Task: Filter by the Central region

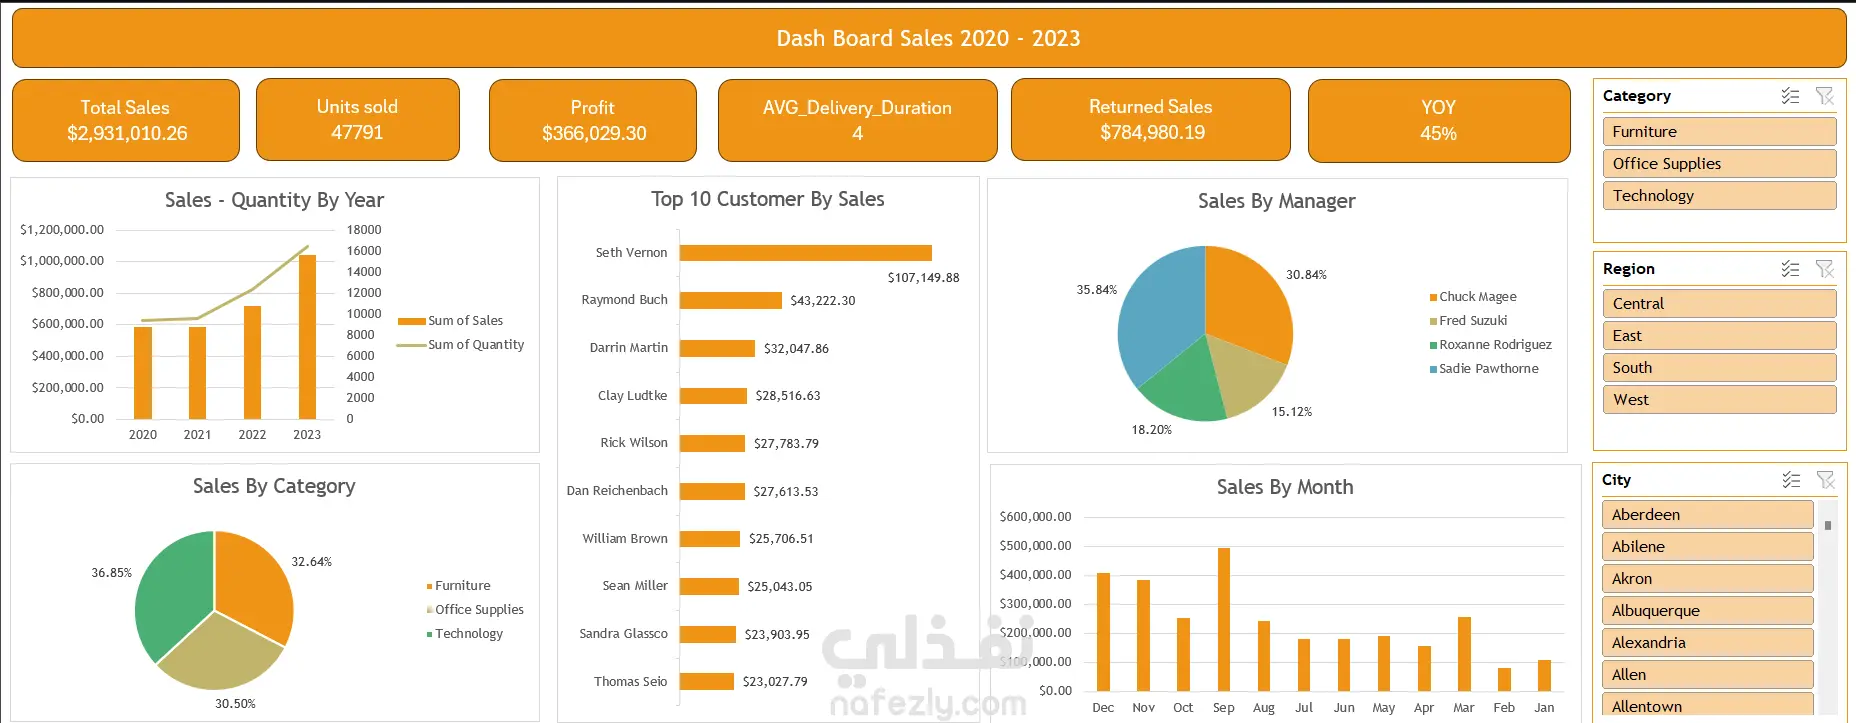Action: click(1719, 303)
